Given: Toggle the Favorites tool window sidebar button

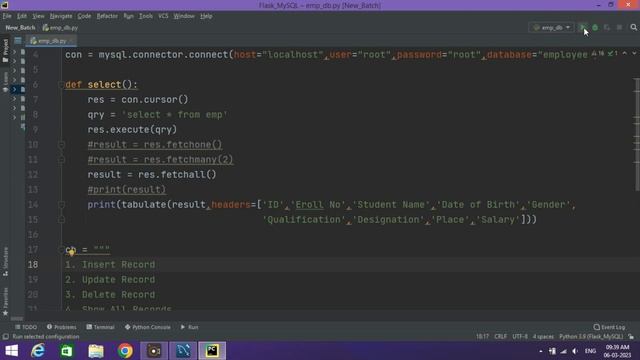Looking at the screenshot, I should pyautogui.click(x=5, y=302).
